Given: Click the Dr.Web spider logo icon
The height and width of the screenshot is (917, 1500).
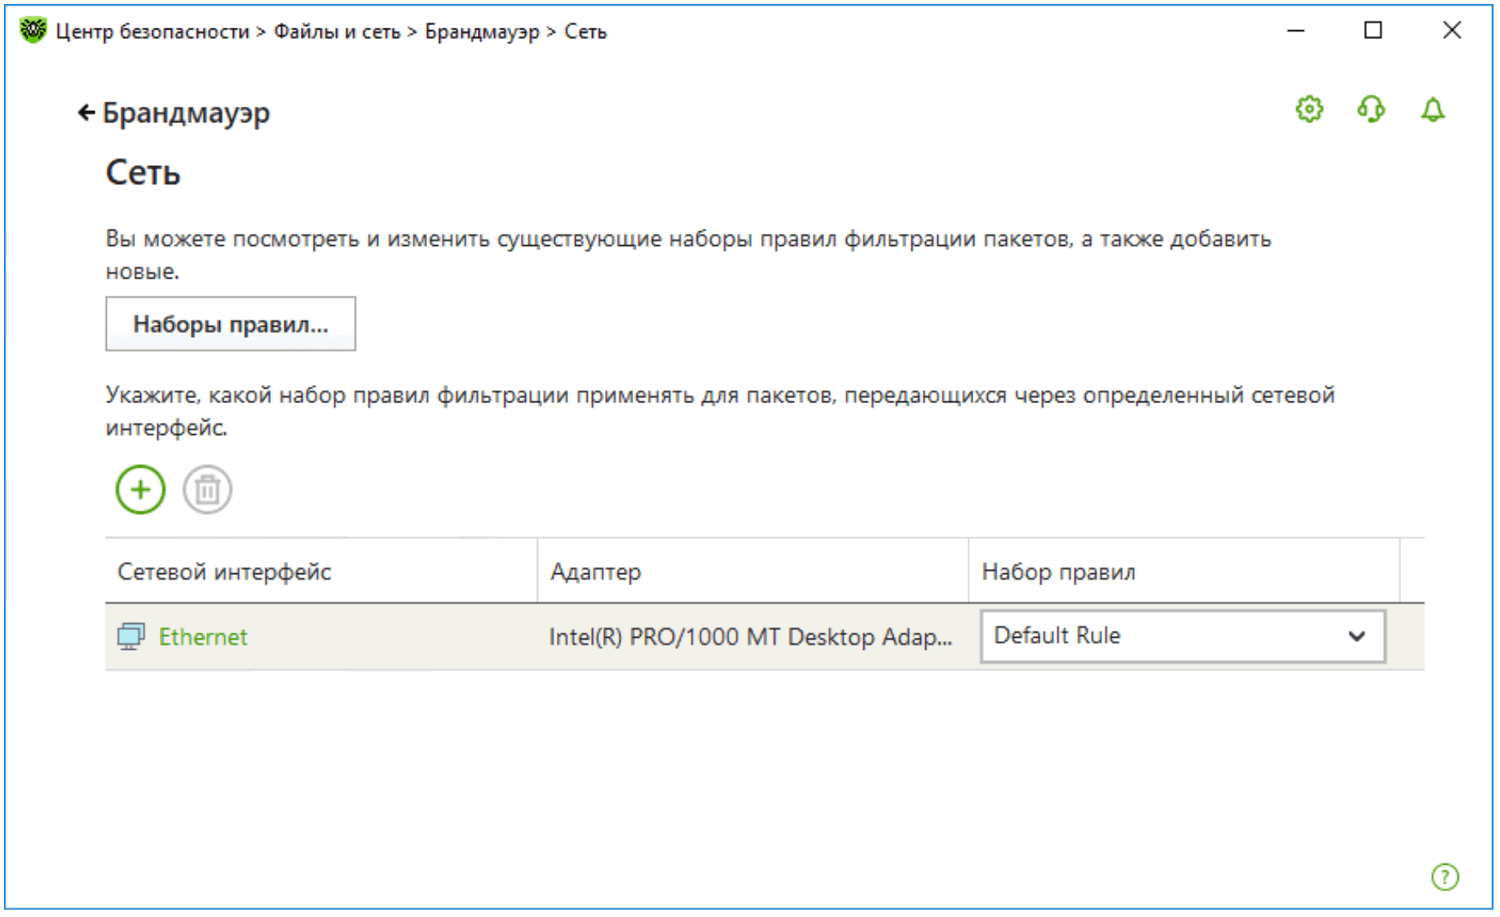Looking at the screenshot, I should [33, 31].
